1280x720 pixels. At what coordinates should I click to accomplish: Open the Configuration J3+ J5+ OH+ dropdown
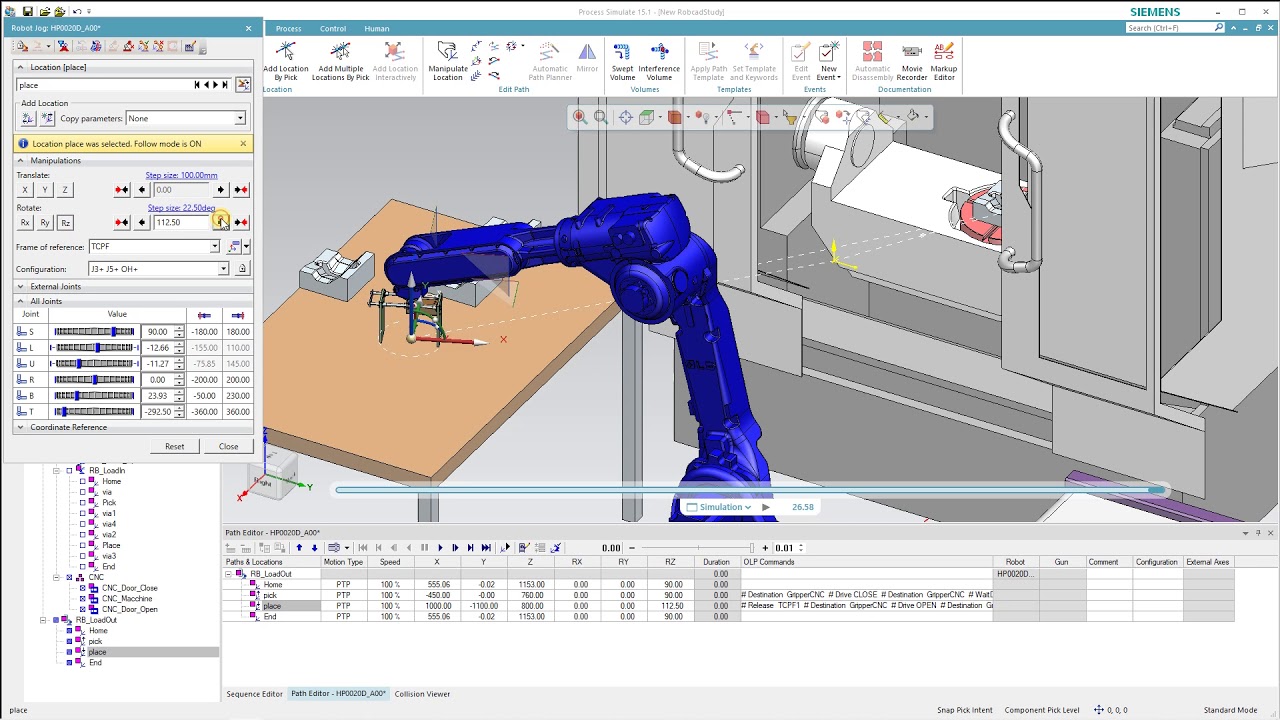pos(223,269)
